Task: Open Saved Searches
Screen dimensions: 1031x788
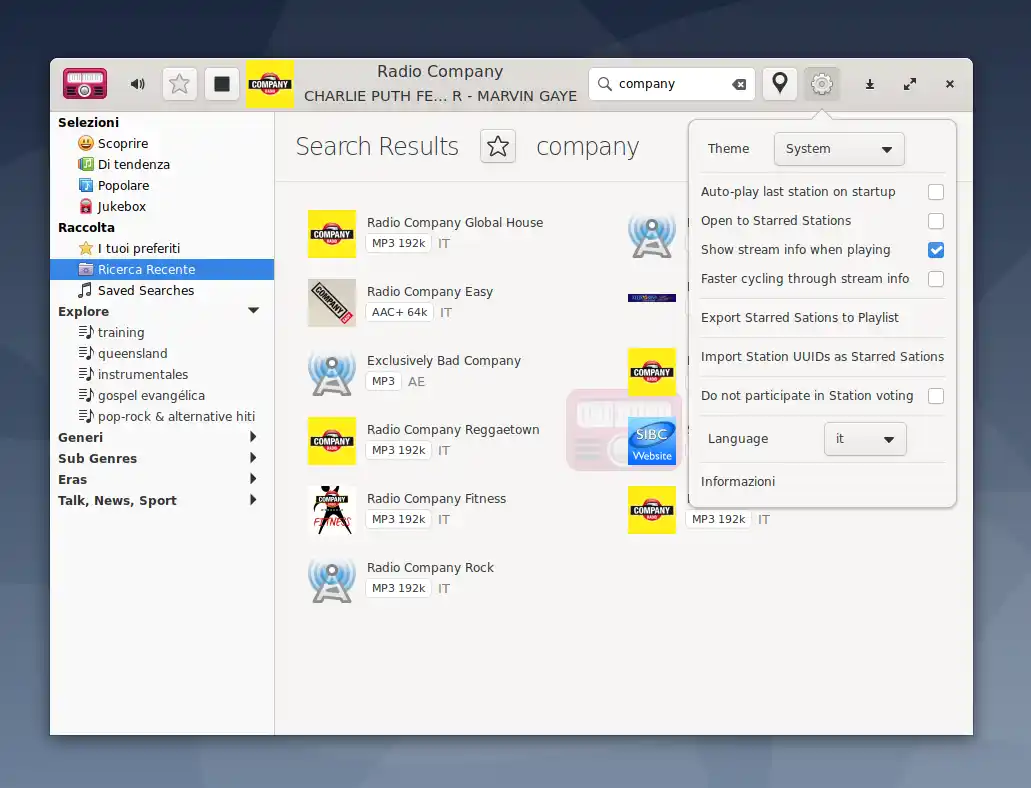Action: [x=136, y=290]
